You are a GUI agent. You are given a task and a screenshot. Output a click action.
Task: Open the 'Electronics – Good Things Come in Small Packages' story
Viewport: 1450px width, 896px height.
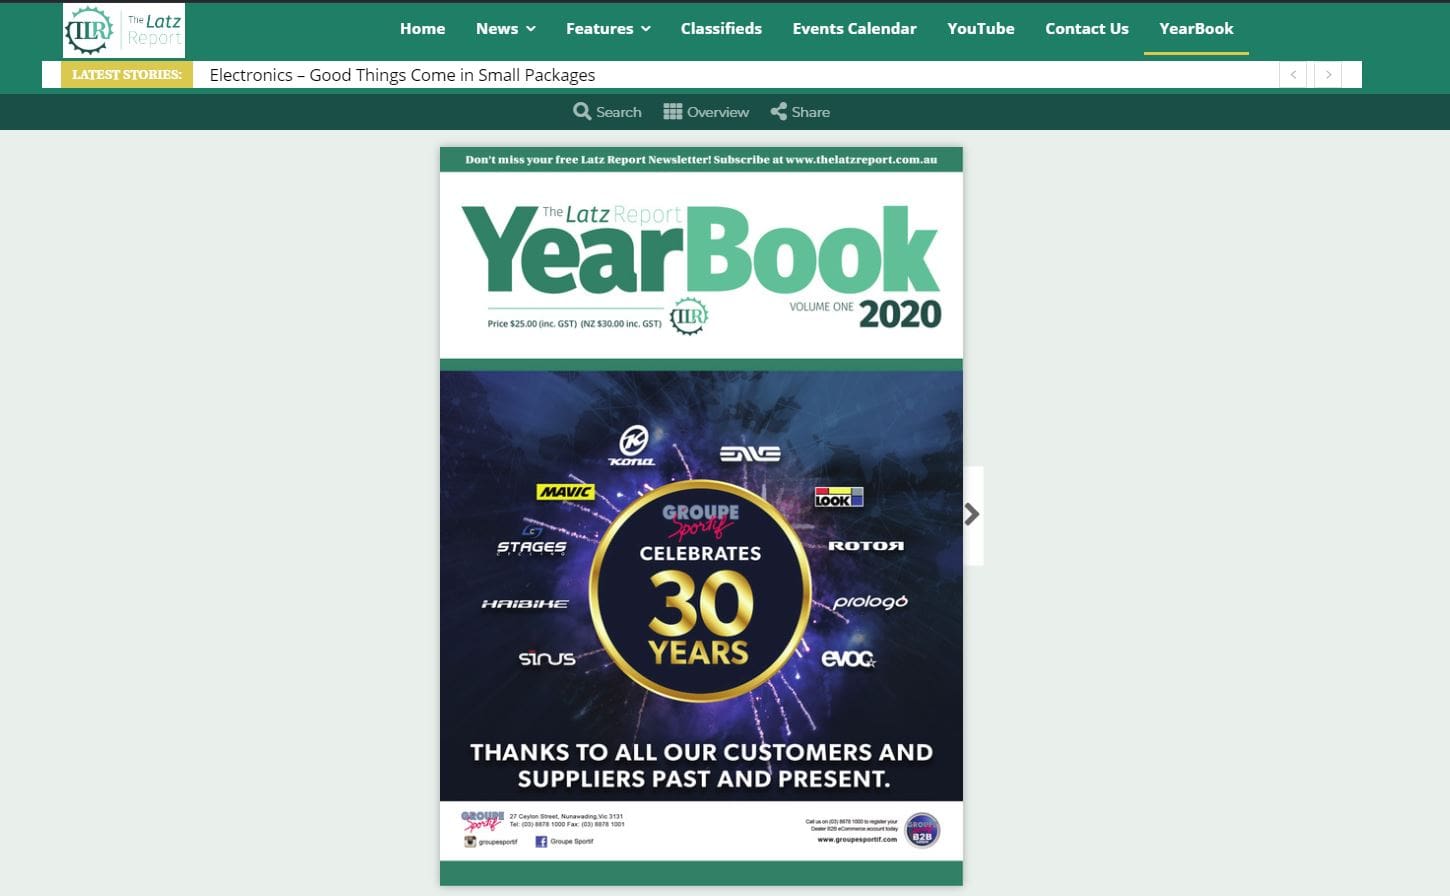click(x=402, y=75)
